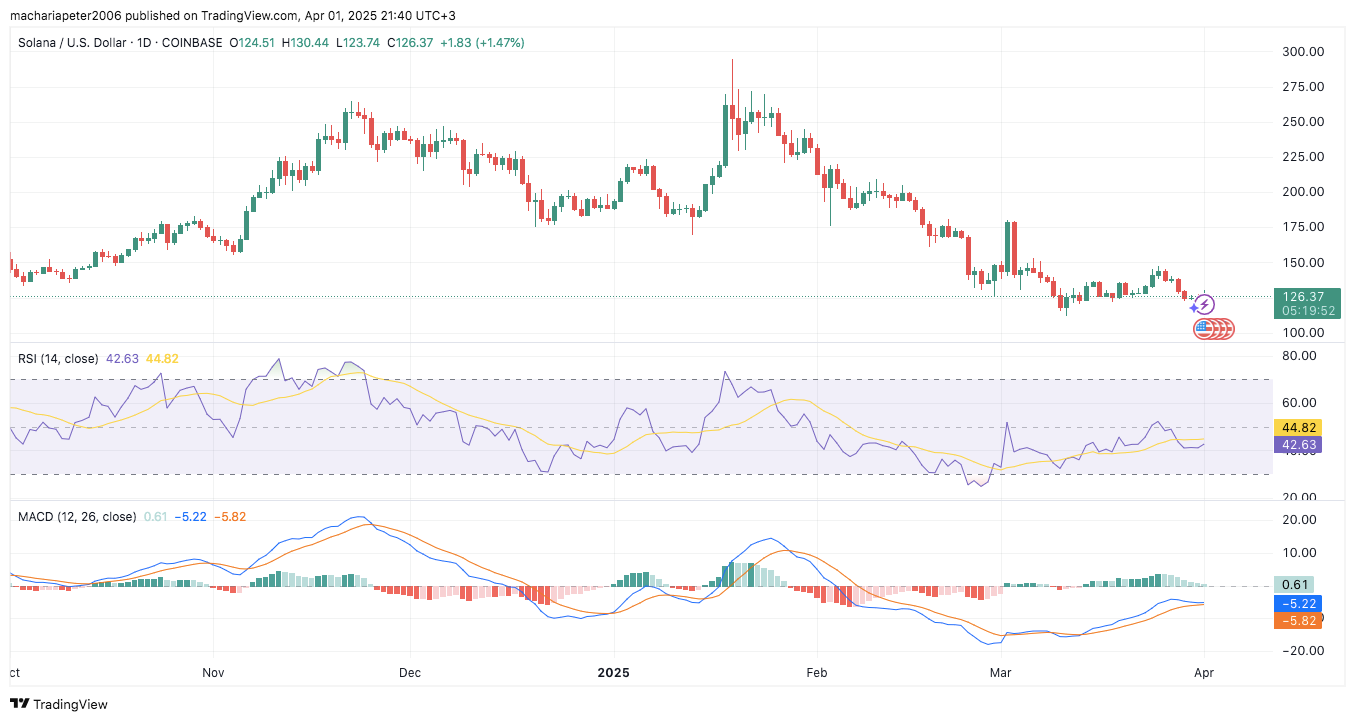Click the Mar label on the time axis
The width and height of the screenshot is (1355, 721).
[998, 674]
